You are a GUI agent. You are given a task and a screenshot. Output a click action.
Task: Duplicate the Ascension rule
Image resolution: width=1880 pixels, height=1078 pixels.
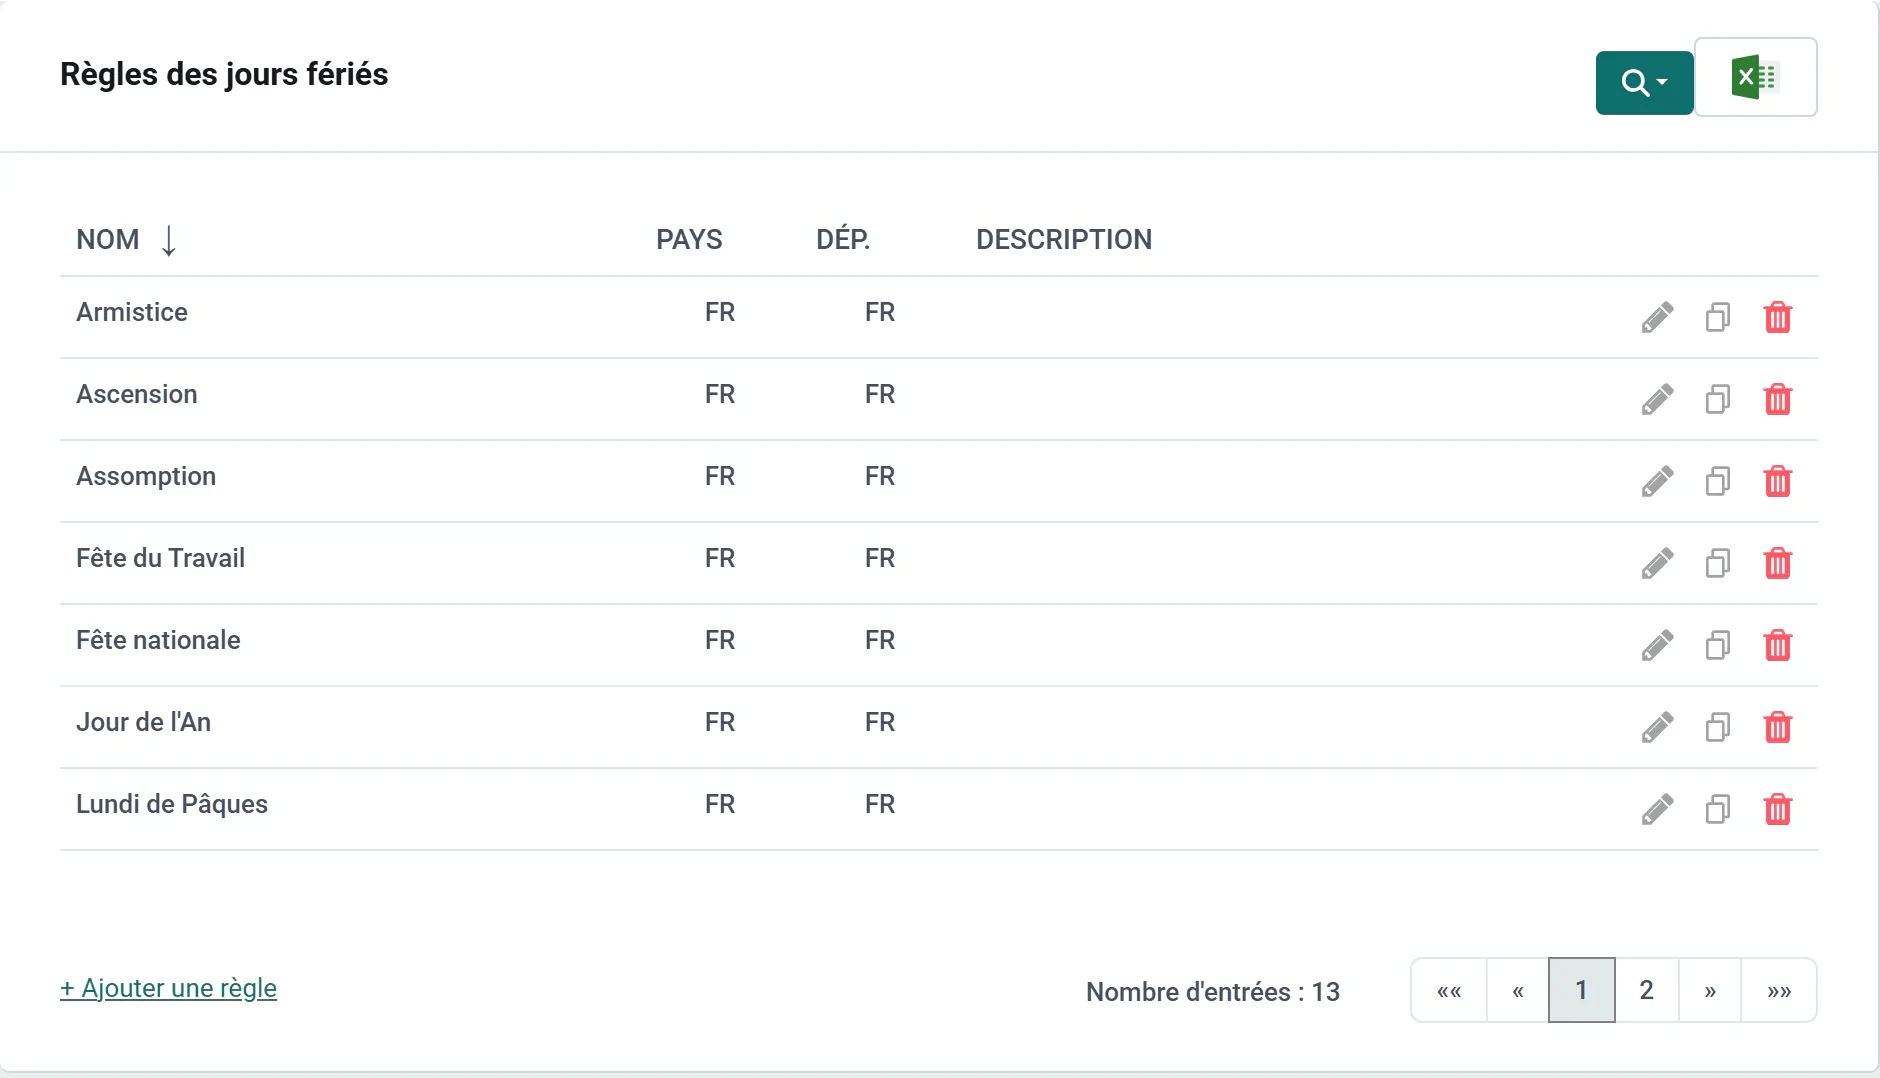(x=1717, y=399)
